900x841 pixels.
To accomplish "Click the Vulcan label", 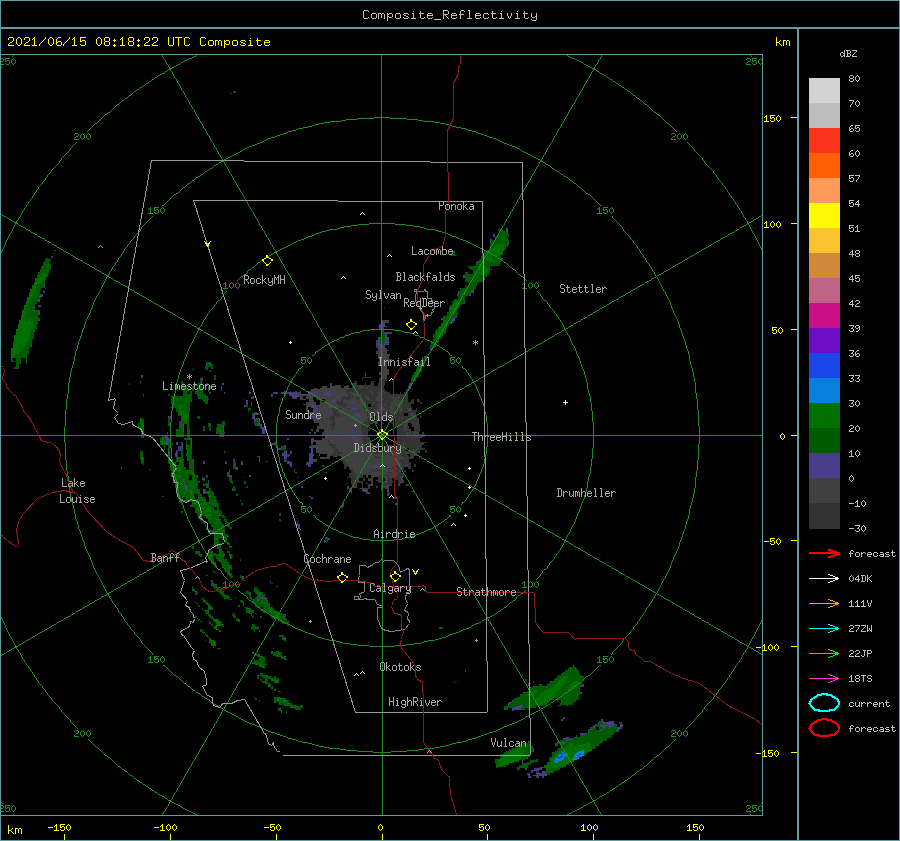I will [509, 743].
